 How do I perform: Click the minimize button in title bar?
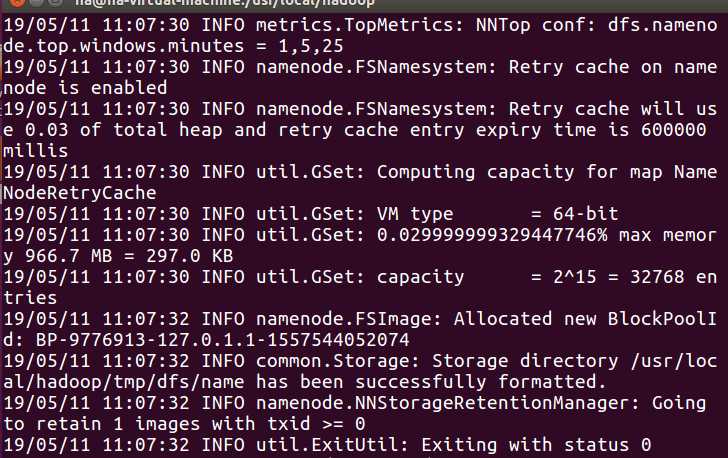(x=37, y=2)
